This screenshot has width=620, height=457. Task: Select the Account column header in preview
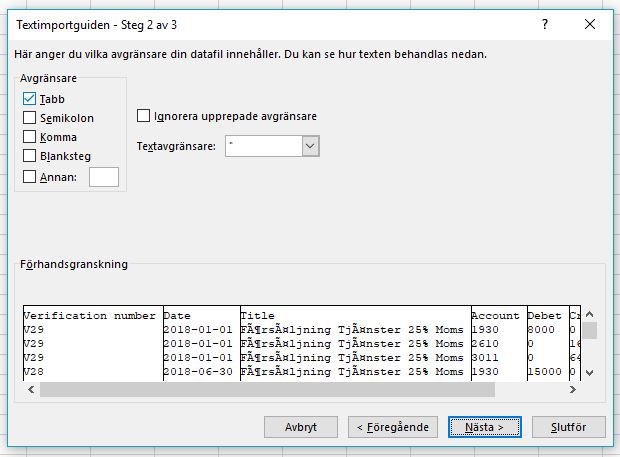click(496, 316)
